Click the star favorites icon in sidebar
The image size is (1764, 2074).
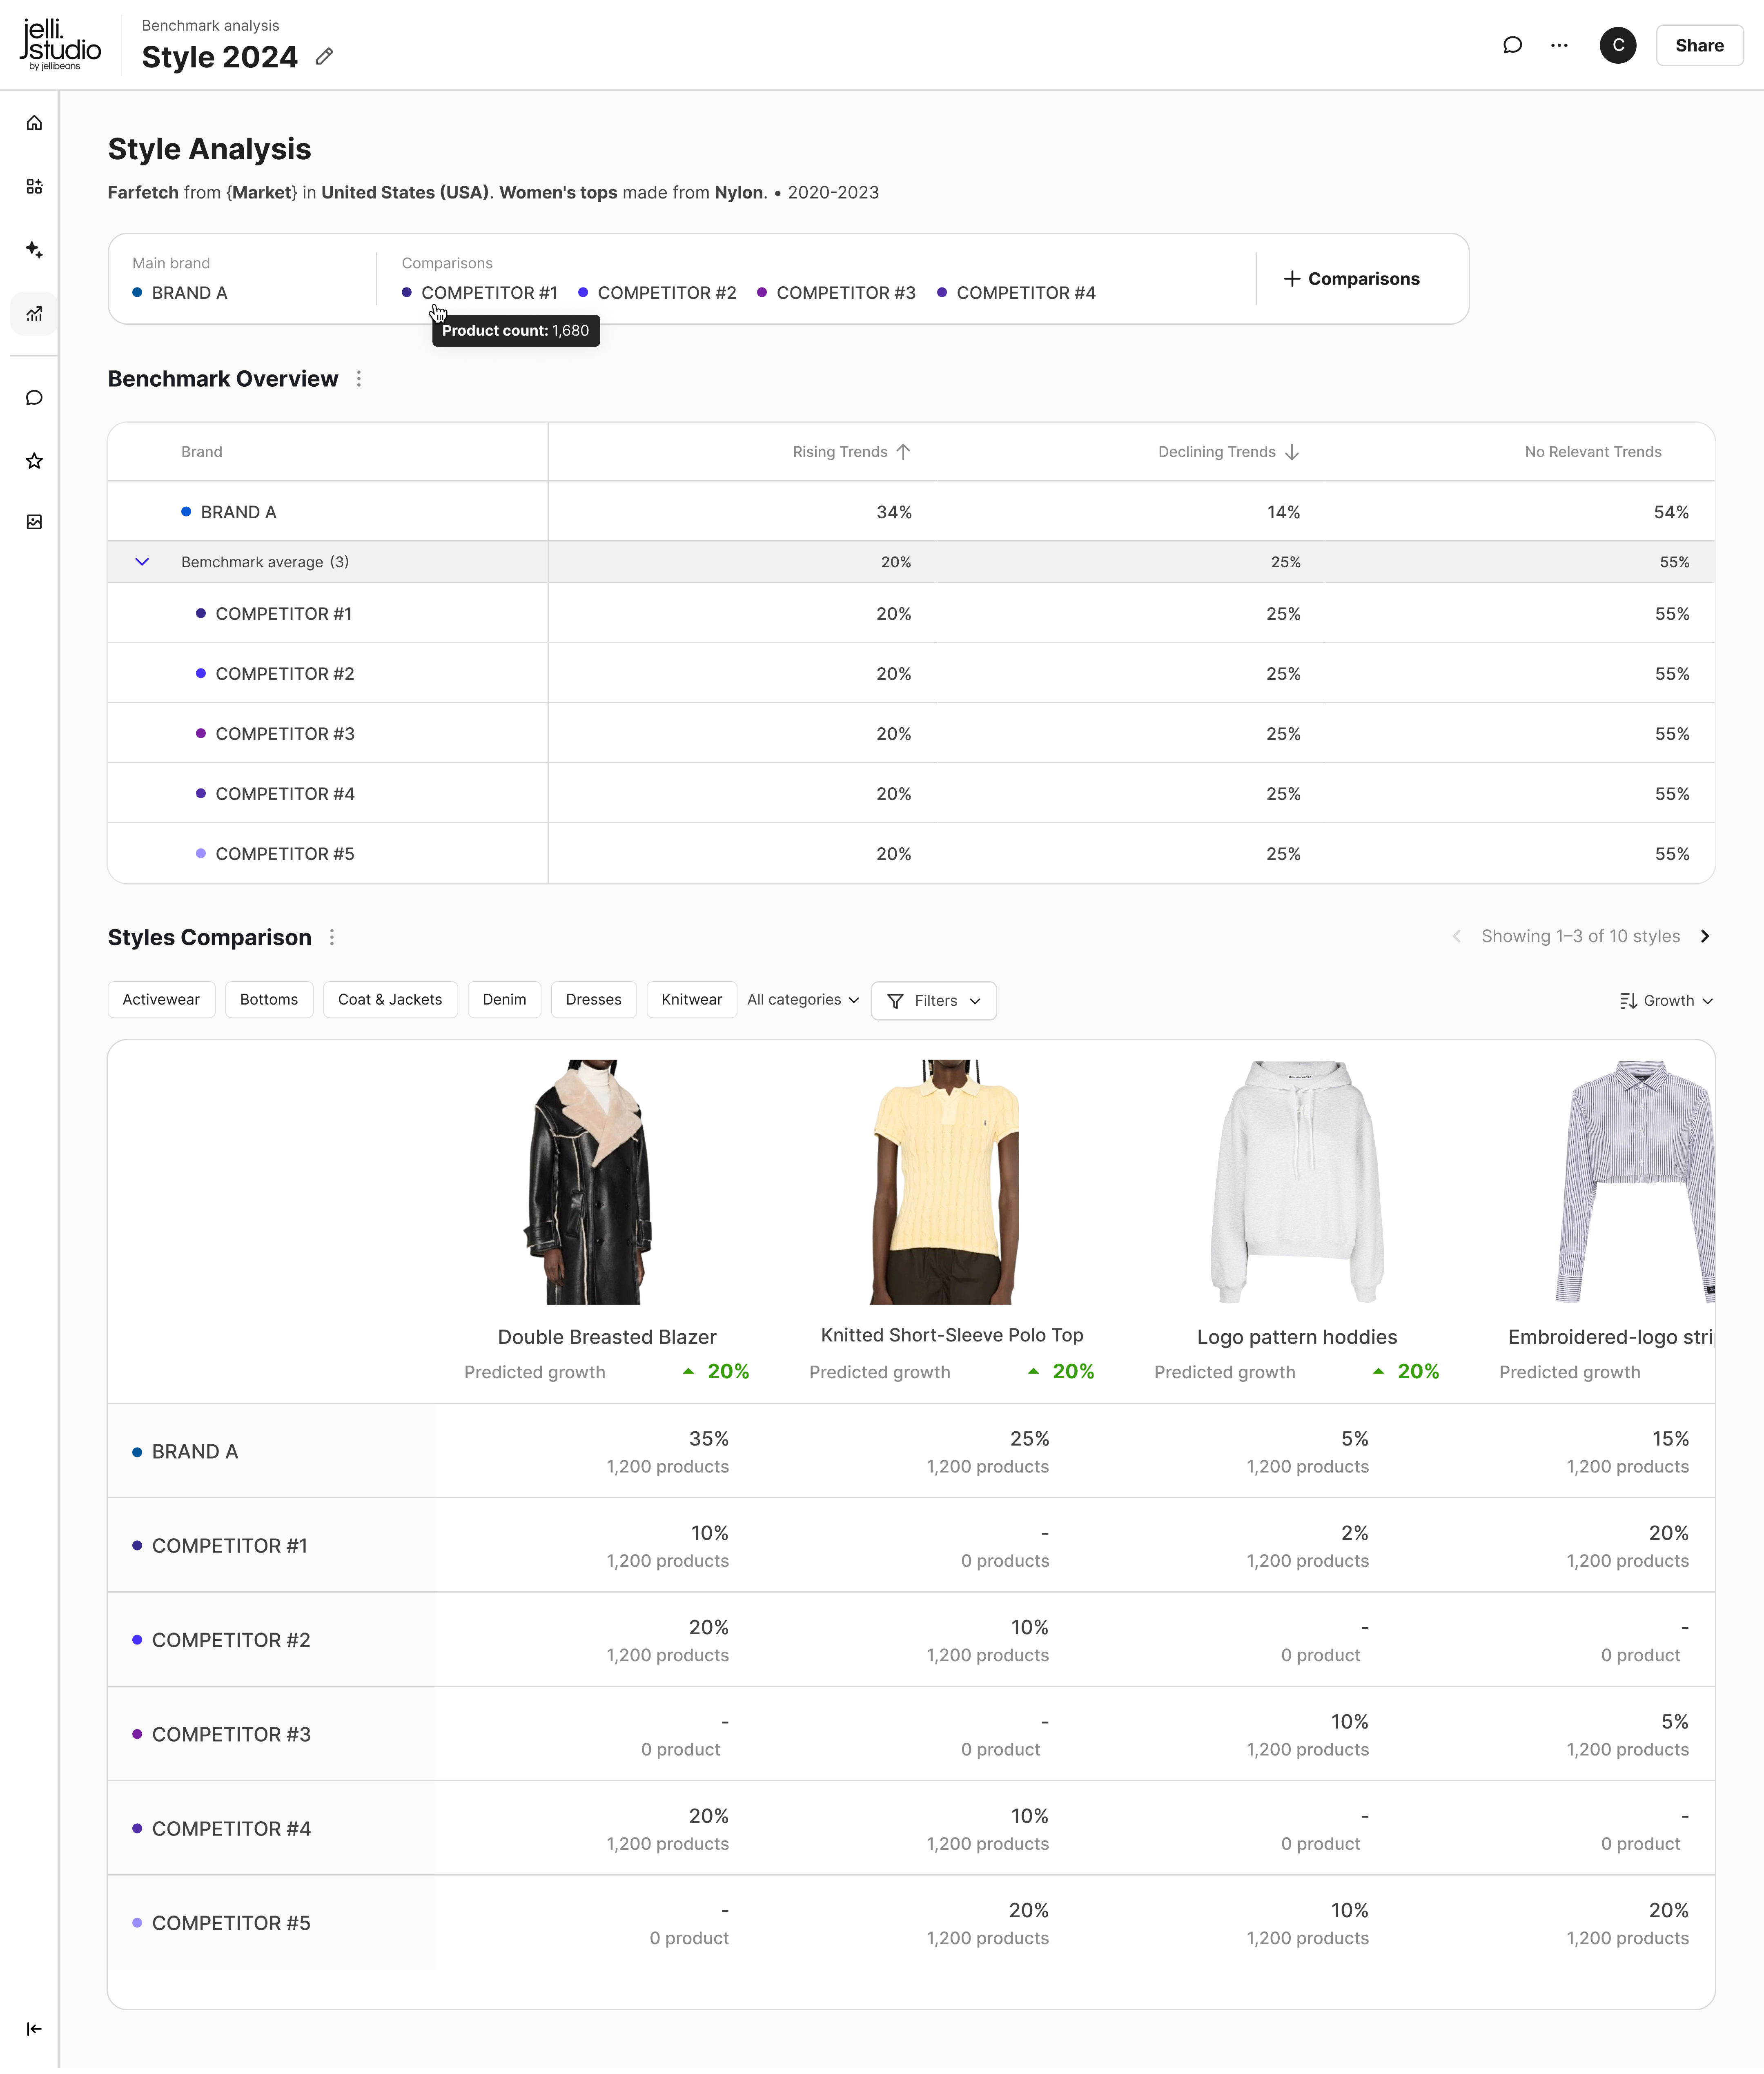click(34, 461)
